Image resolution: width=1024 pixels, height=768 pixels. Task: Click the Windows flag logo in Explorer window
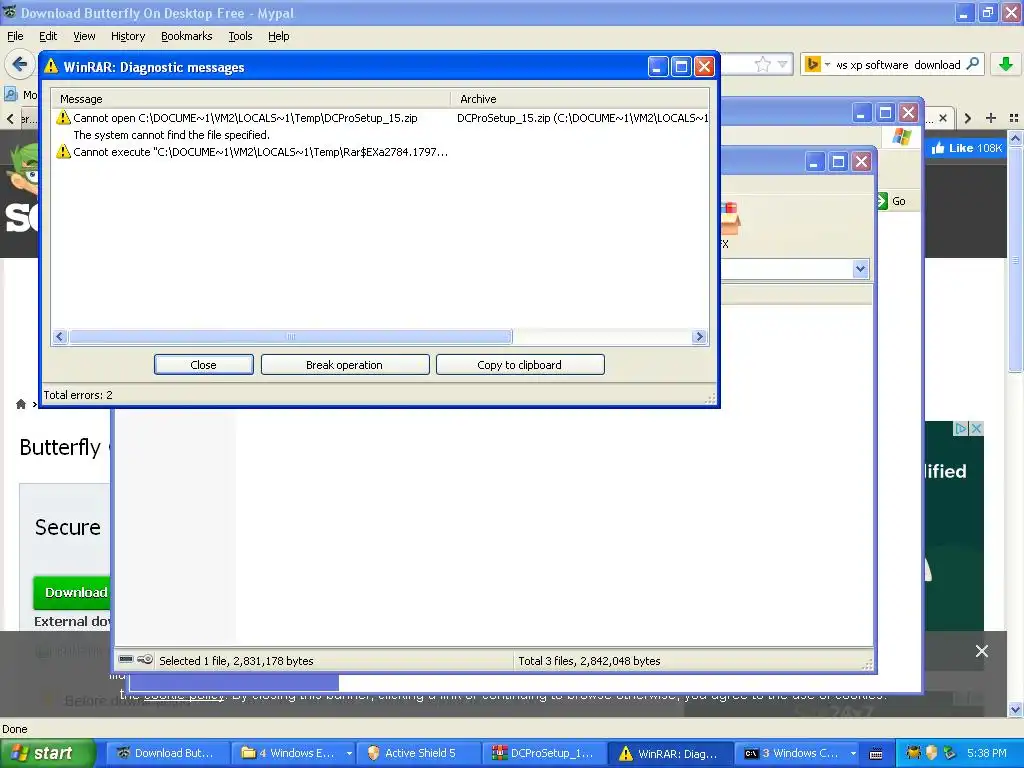[x=902, y=137]
